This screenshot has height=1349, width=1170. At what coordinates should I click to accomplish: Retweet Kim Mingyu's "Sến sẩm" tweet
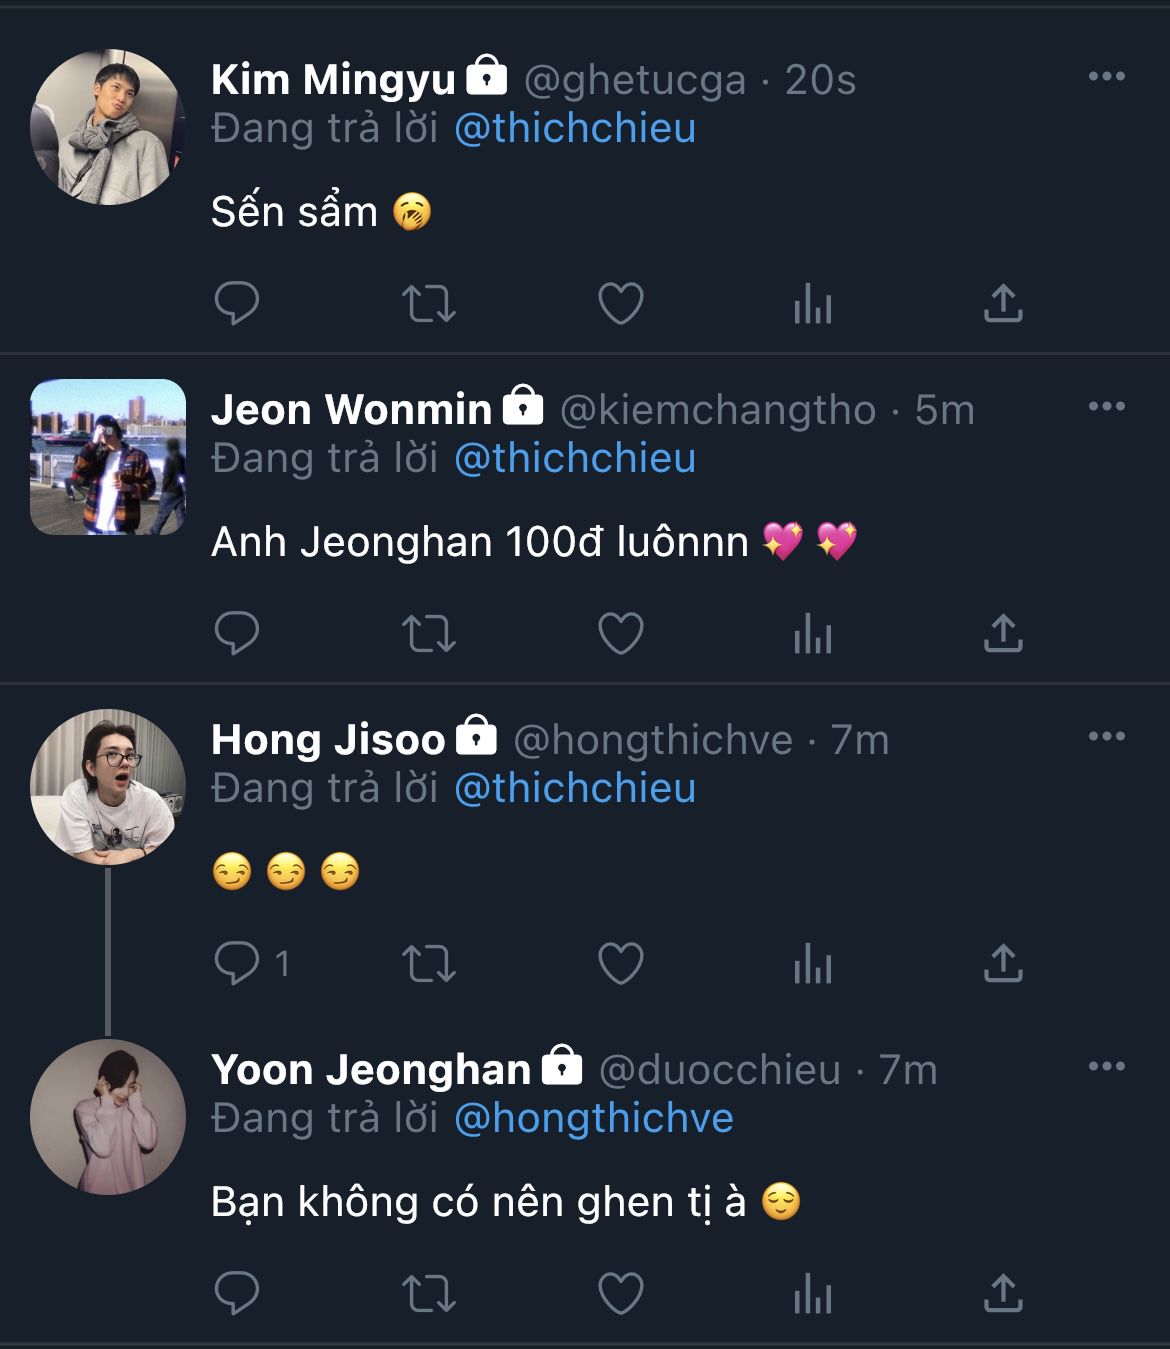(x=429, y=303)
